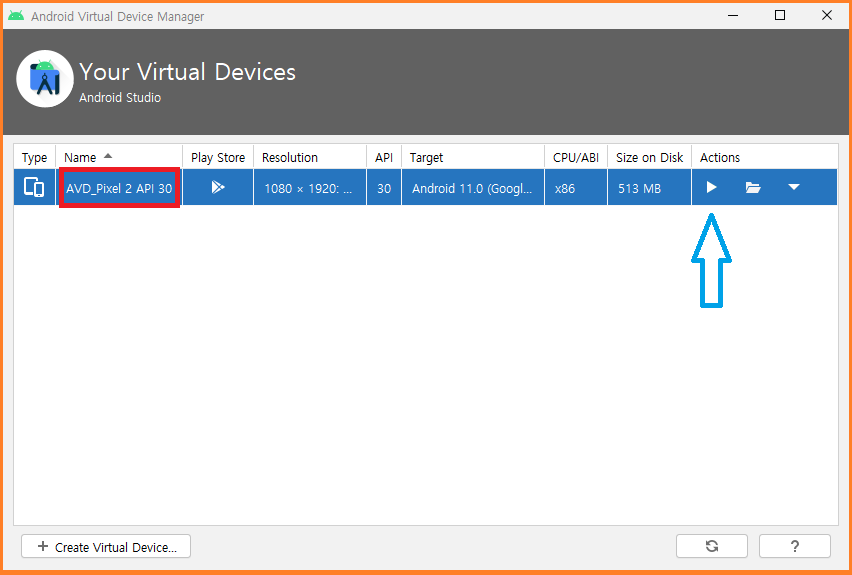Open help with the question mark button
Image resolution: width=852 pixels, height=575 pixels.
pyautogui.click(x=794, y=546)
